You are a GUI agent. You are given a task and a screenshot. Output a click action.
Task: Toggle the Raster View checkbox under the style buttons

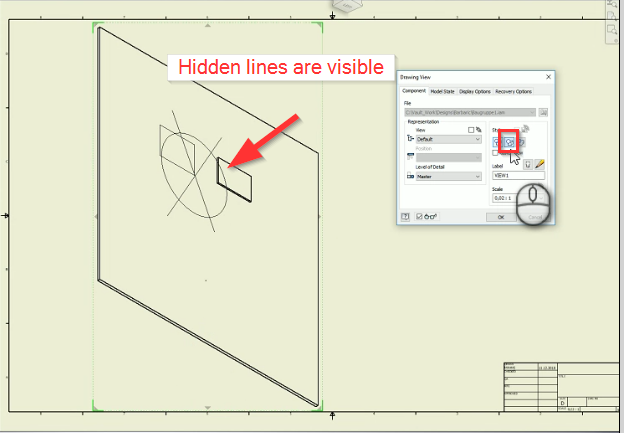[x=495, y=153]
